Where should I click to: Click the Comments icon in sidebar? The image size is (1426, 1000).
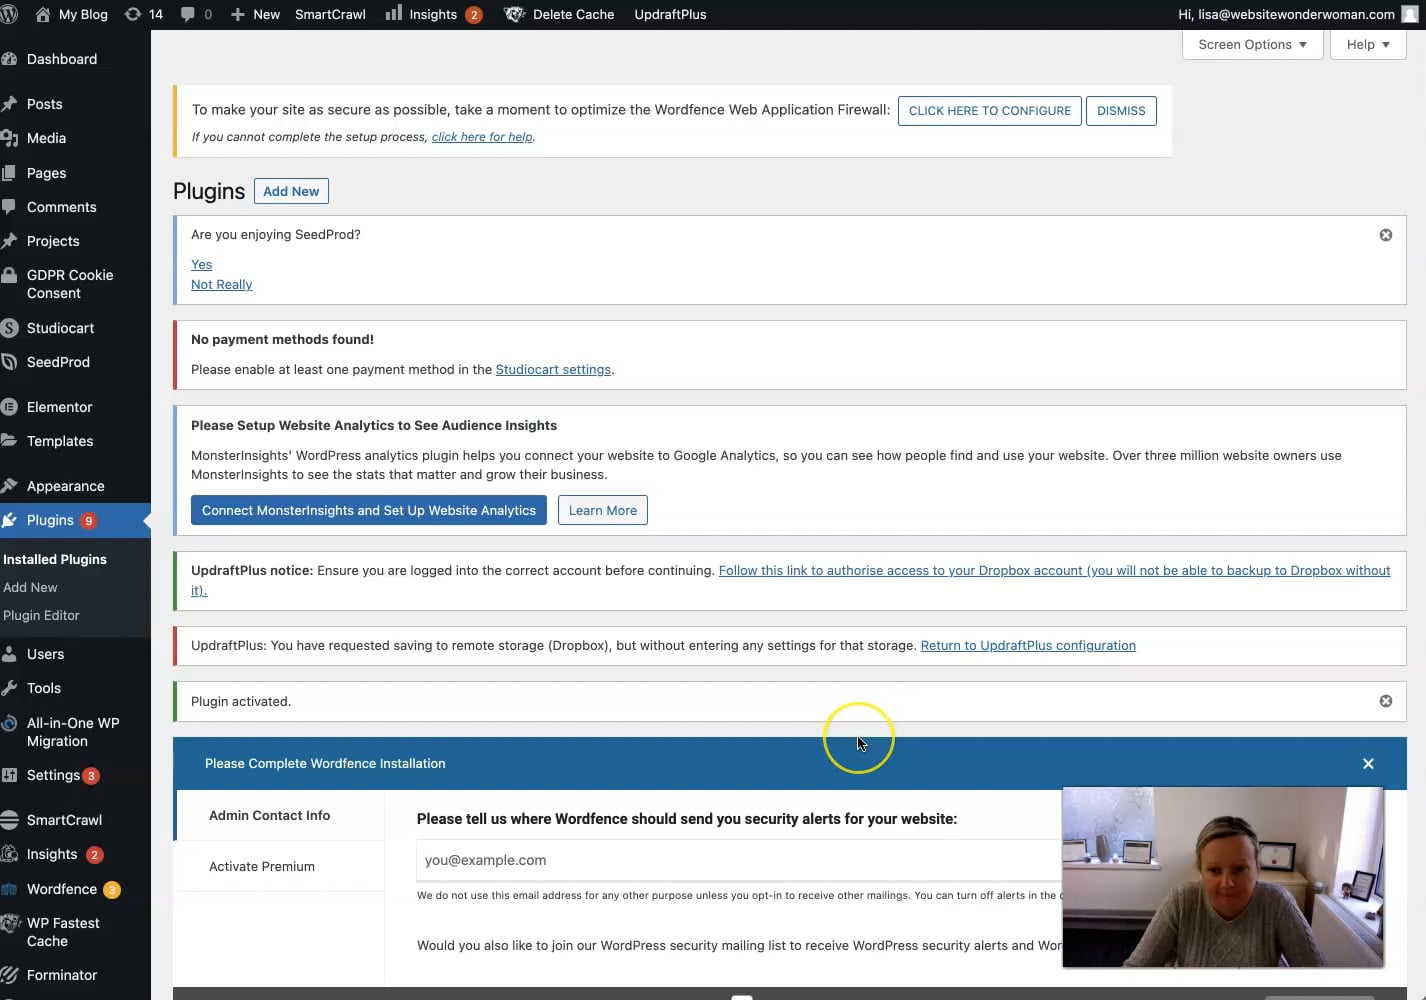pos(9,207)
